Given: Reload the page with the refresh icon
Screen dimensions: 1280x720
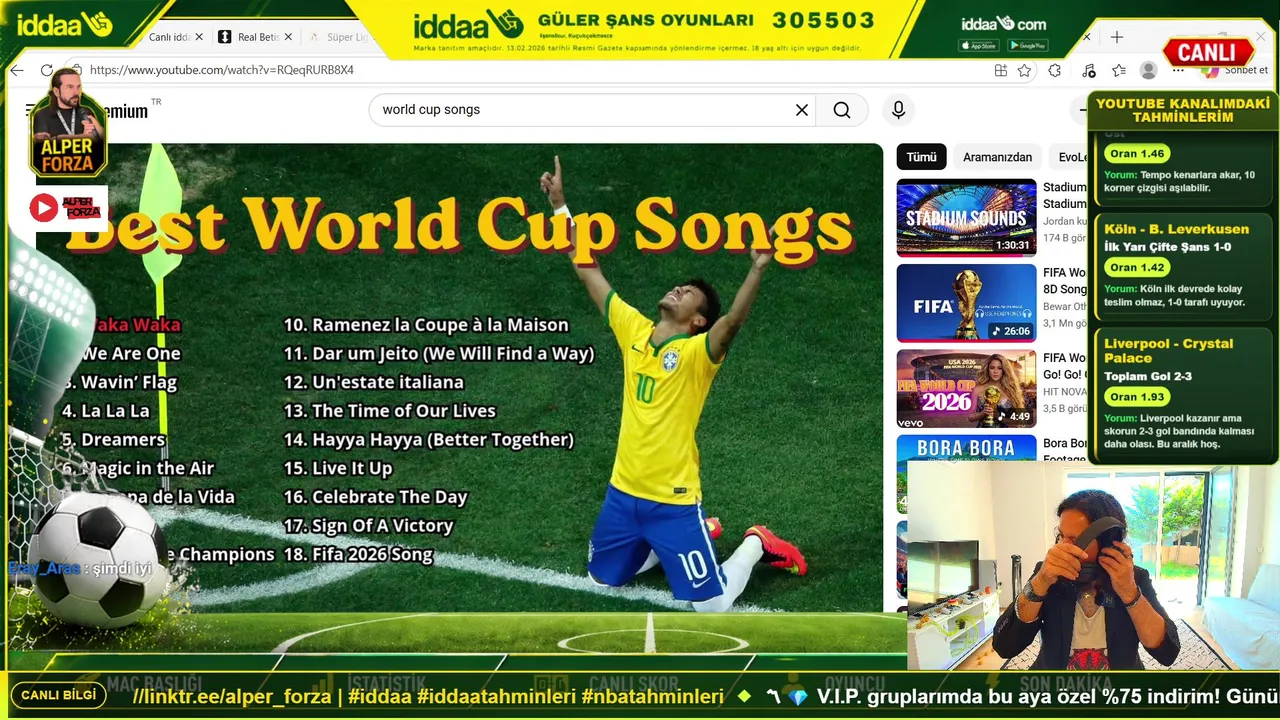Looking at the screenshot, I should point(46,70).
